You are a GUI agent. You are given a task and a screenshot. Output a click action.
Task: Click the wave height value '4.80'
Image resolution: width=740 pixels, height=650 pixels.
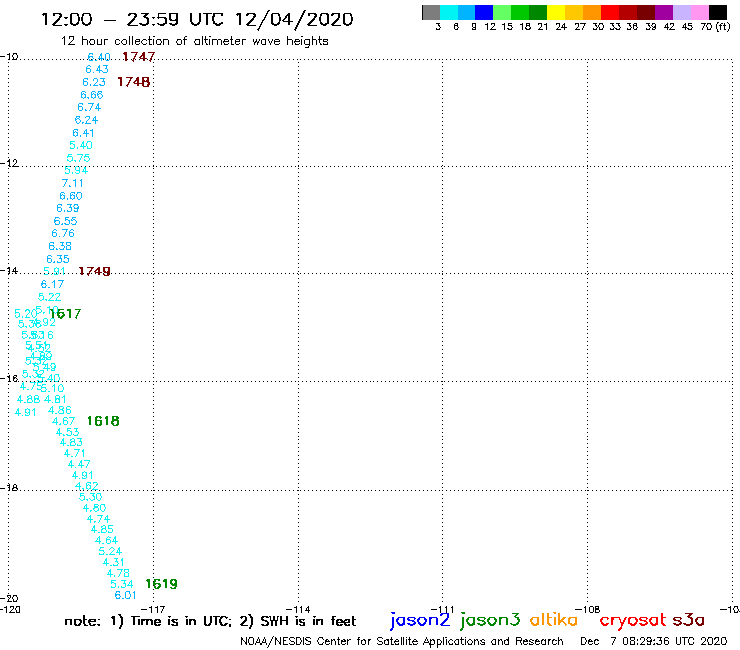click(94, 508)
